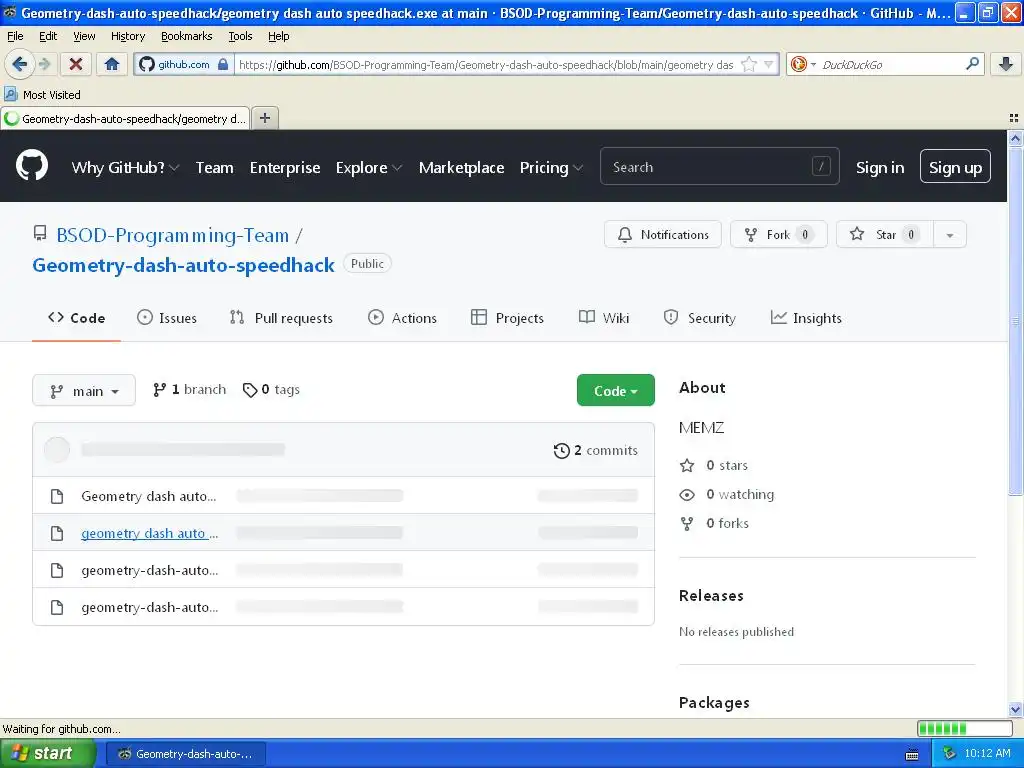Screen dimensions: 1024x768
Task: Open Geometry-dash-auto-speedhack repository link
Action: click(x=183, y=265)
